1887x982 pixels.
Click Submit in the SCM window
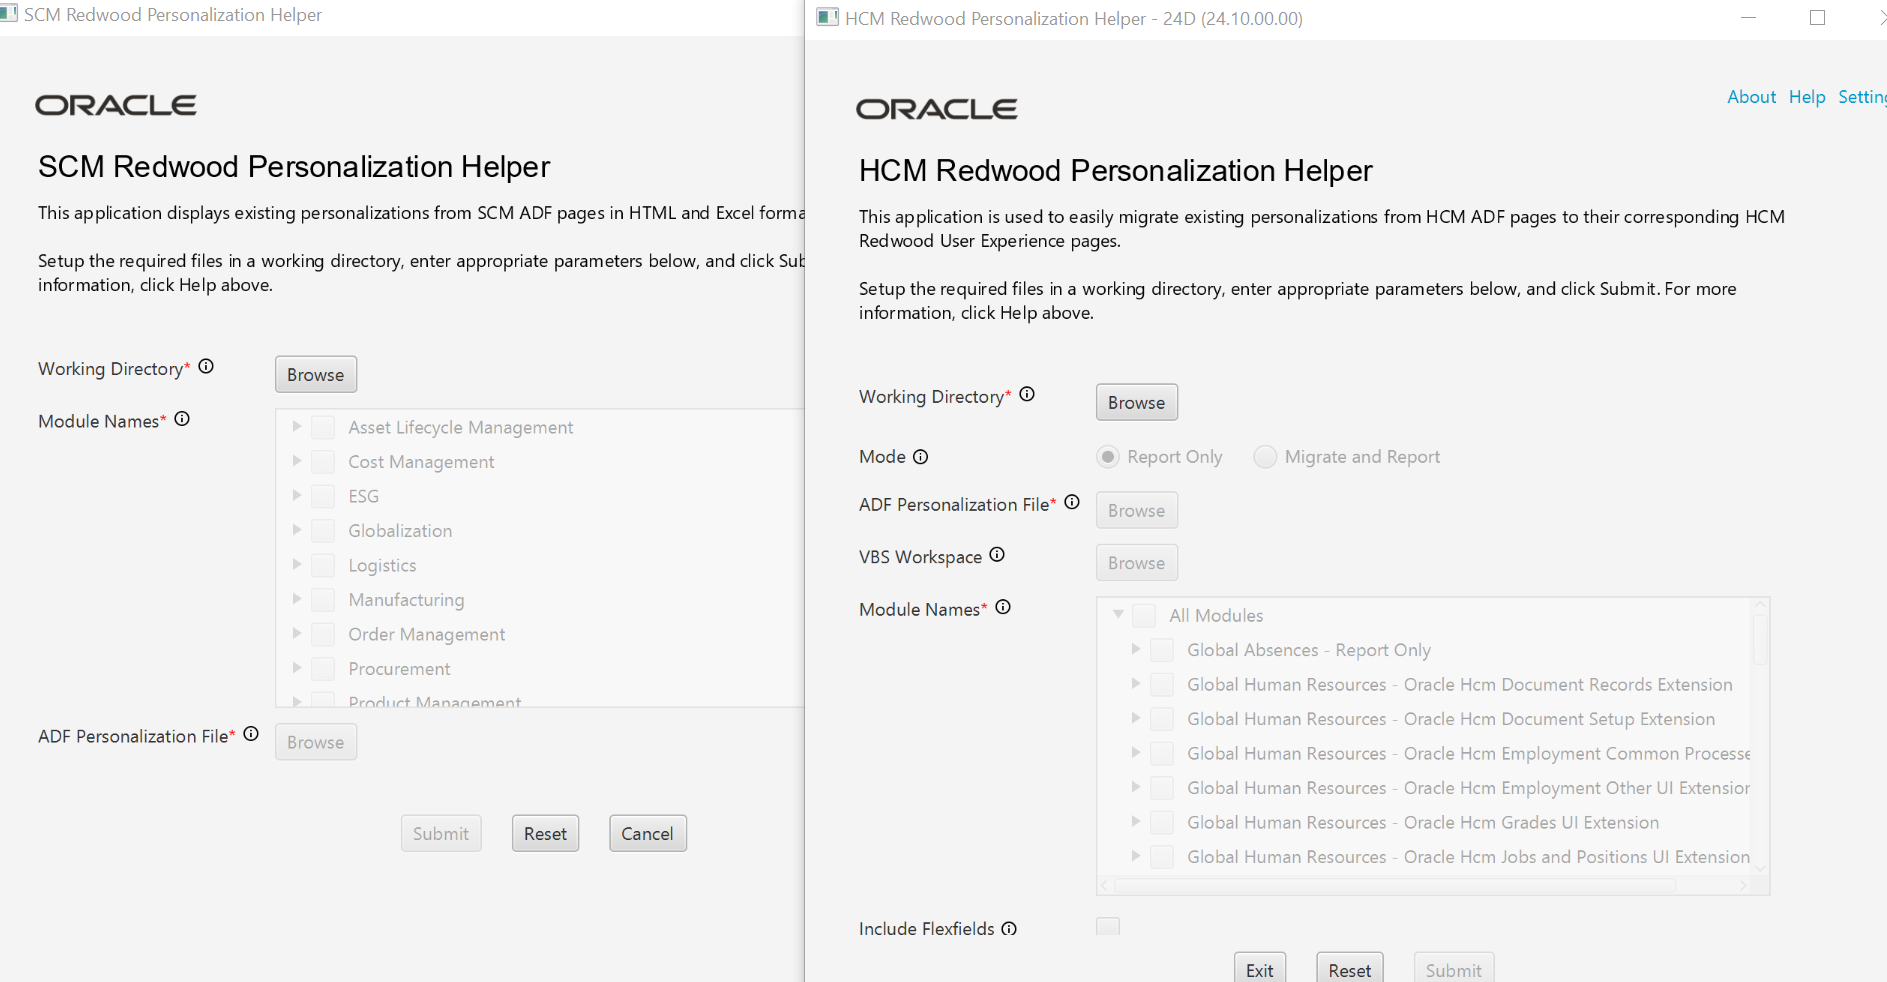pos(441,832)
